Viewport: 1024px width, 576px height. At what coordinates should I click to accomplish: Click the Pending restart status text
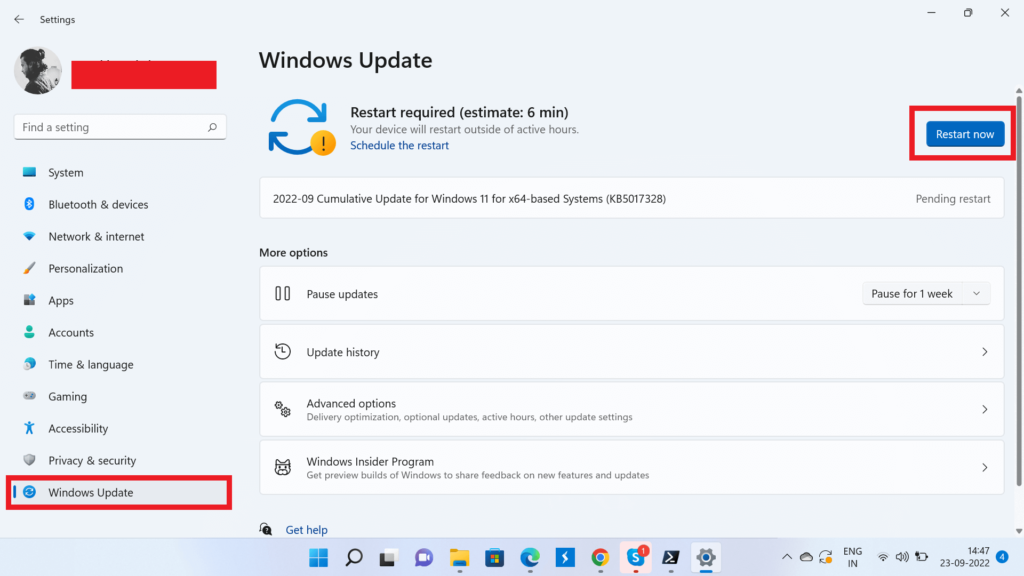953,199
